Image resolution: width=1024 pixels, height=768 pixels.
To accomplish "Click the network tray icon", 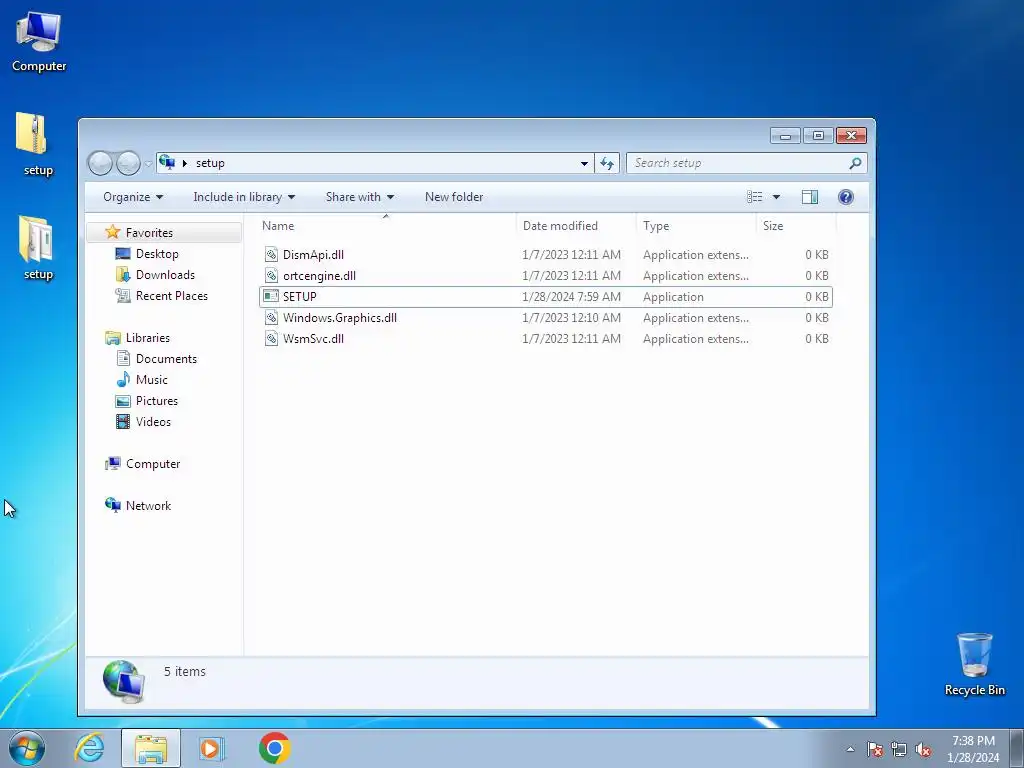I will pos(899,749).
